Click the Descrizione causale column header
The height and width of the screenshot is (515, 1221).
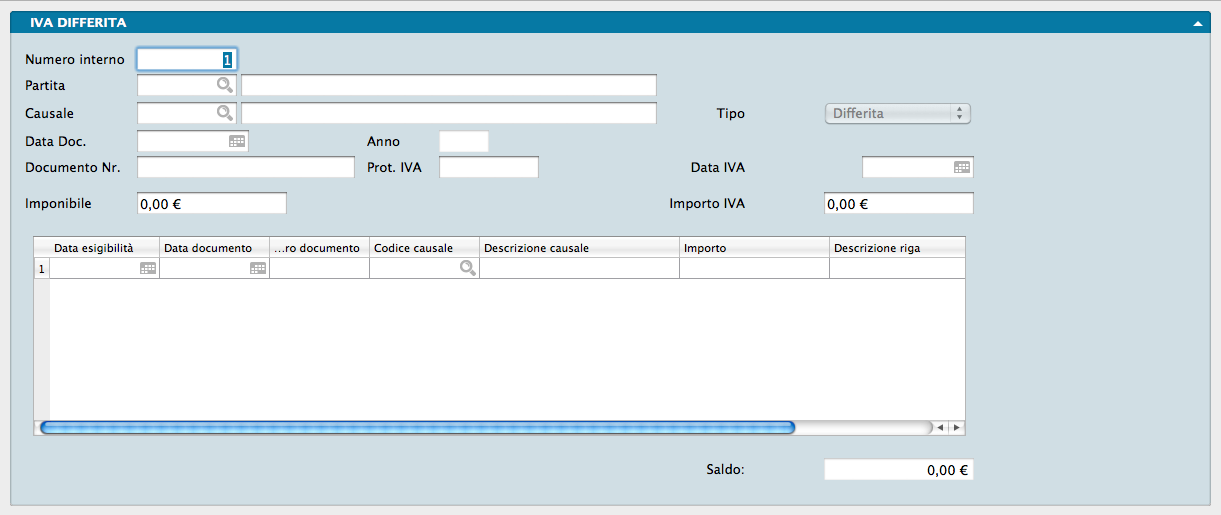click(579, 248)
